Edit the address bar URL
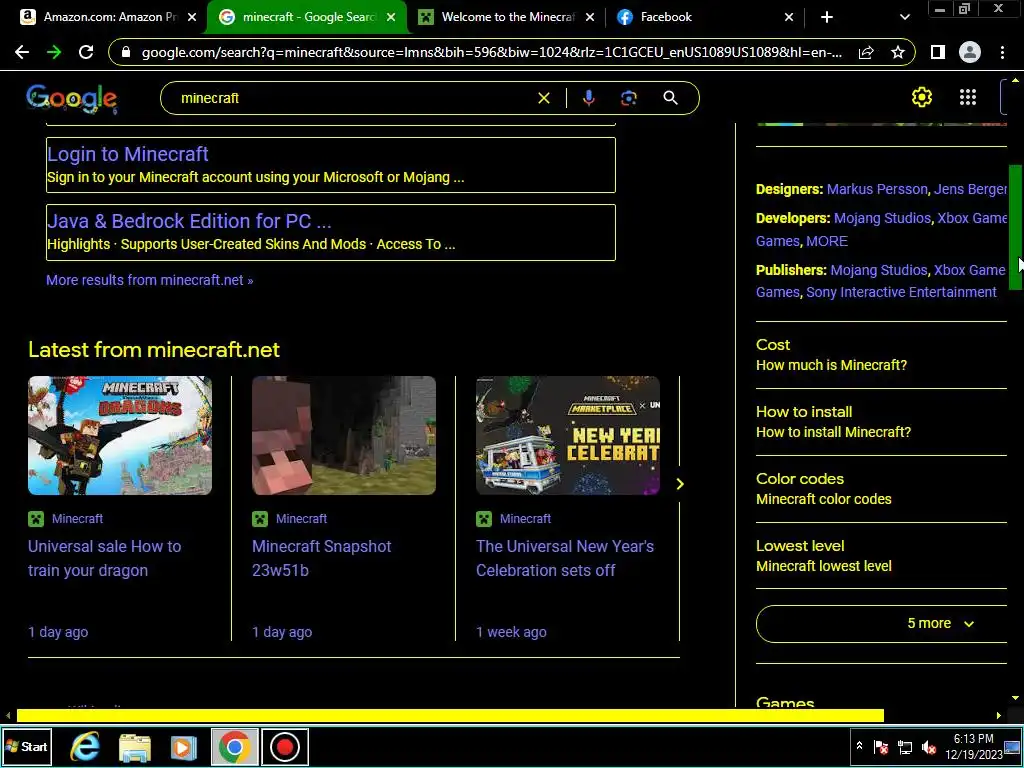 [491, 52]
